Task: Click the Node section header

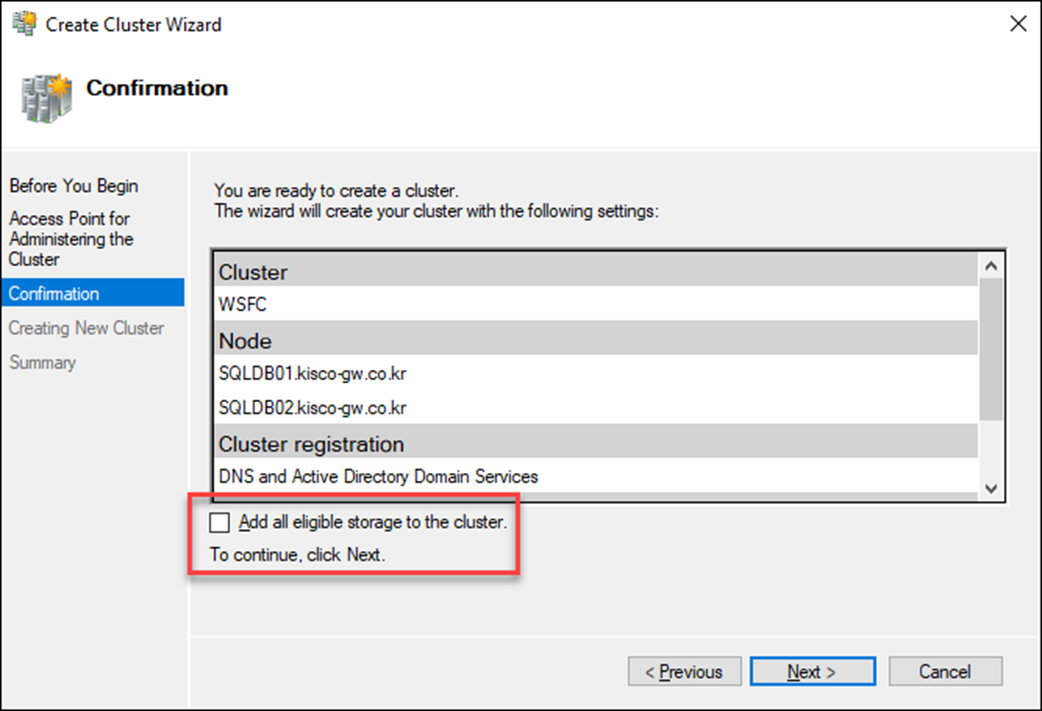Action: 596,340
